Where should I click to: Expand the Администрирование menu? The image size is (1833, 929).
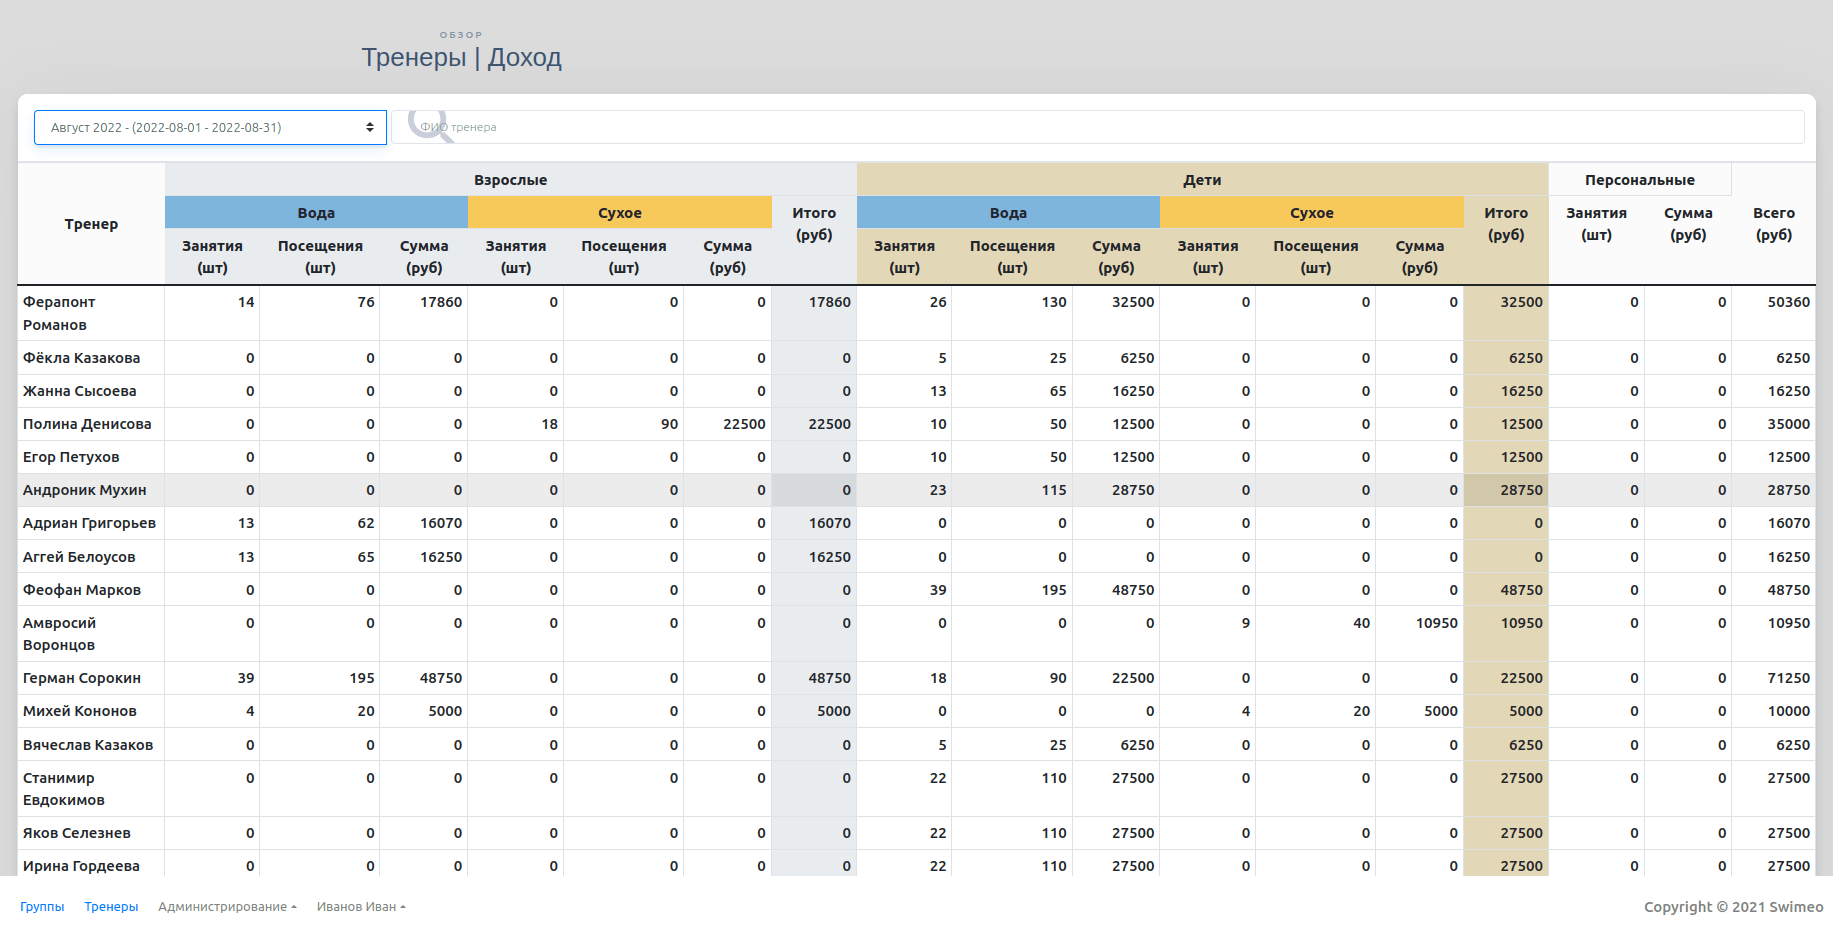[x=227, y=907]
